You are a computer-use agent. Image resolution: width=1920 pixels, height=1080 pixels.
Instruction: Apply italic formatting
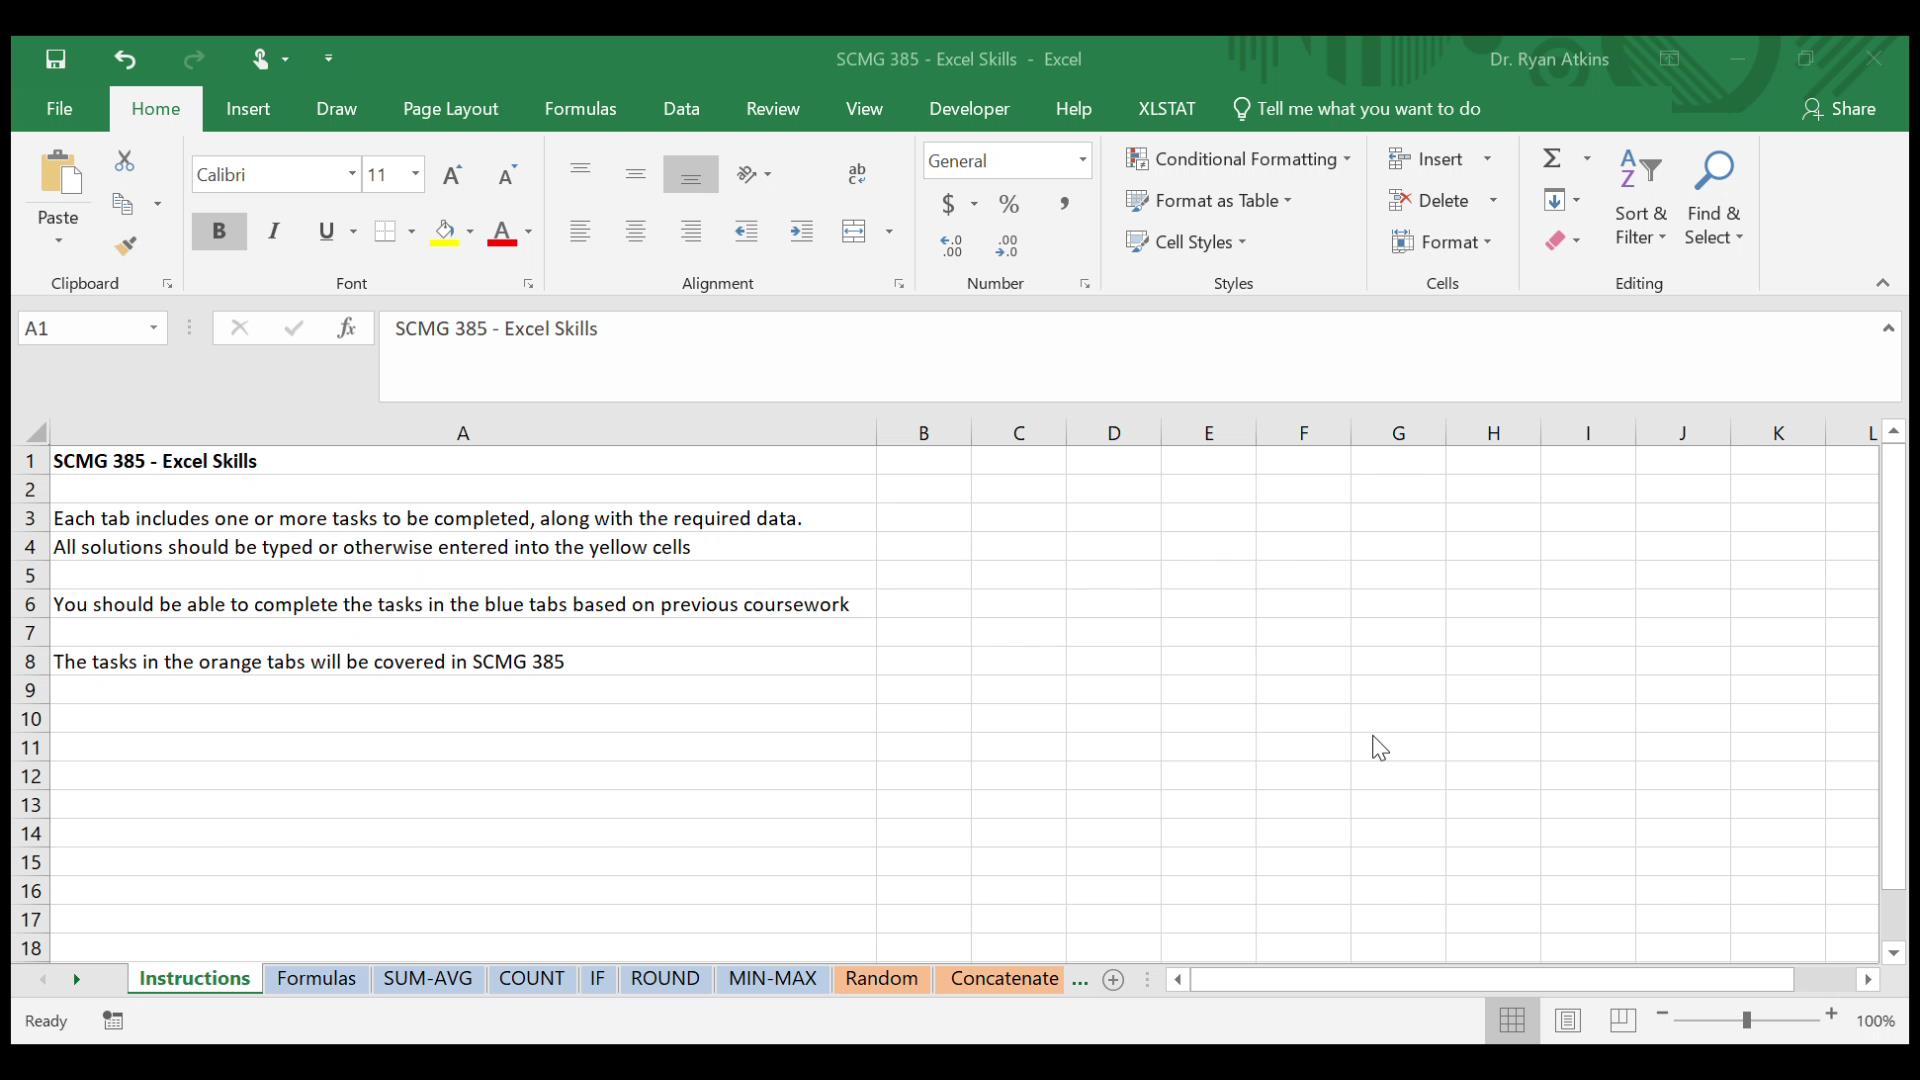tap(273, 231)
